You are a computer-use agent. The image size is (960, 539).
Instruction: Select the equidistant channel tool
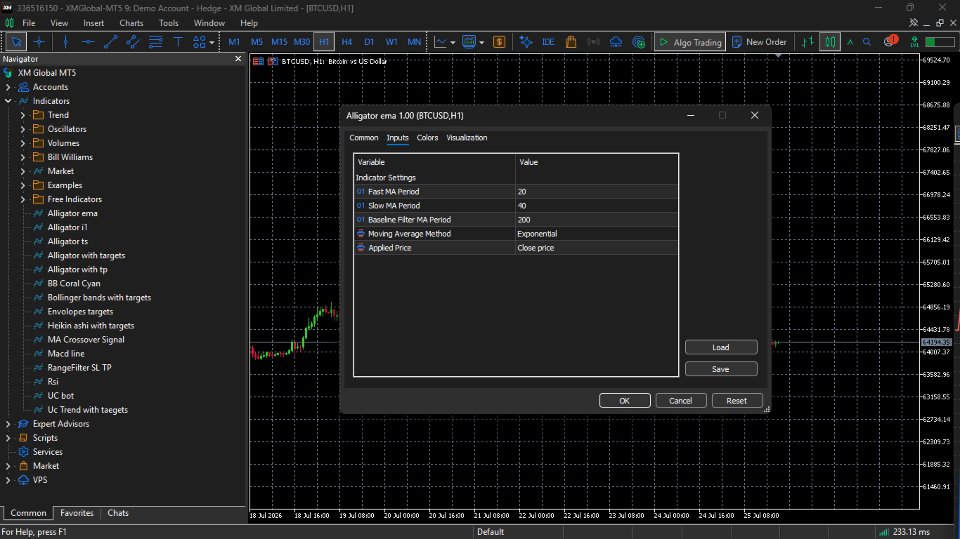point(133,42)
